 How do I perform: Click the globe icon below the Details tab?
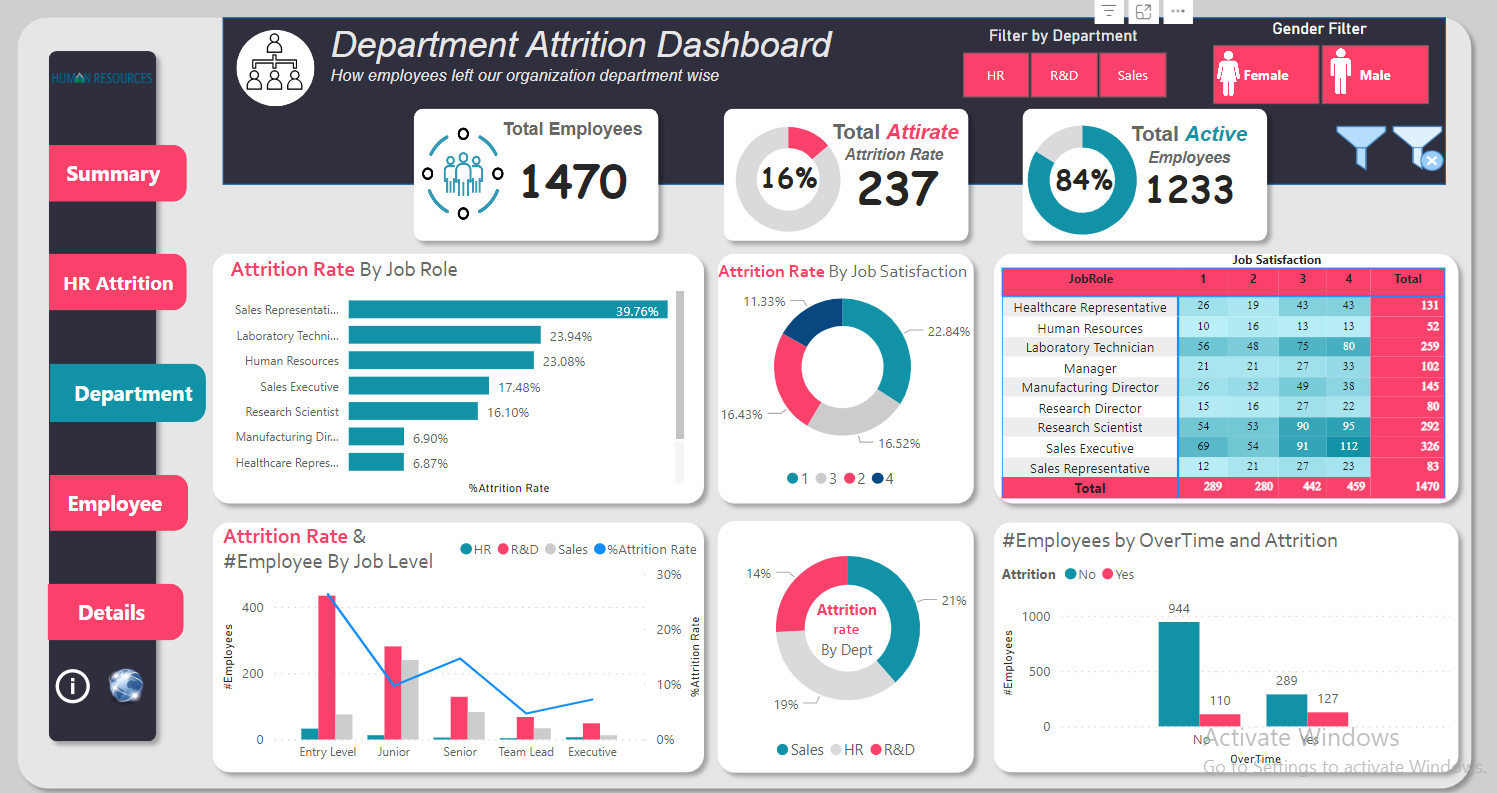(x=126, y=686)
